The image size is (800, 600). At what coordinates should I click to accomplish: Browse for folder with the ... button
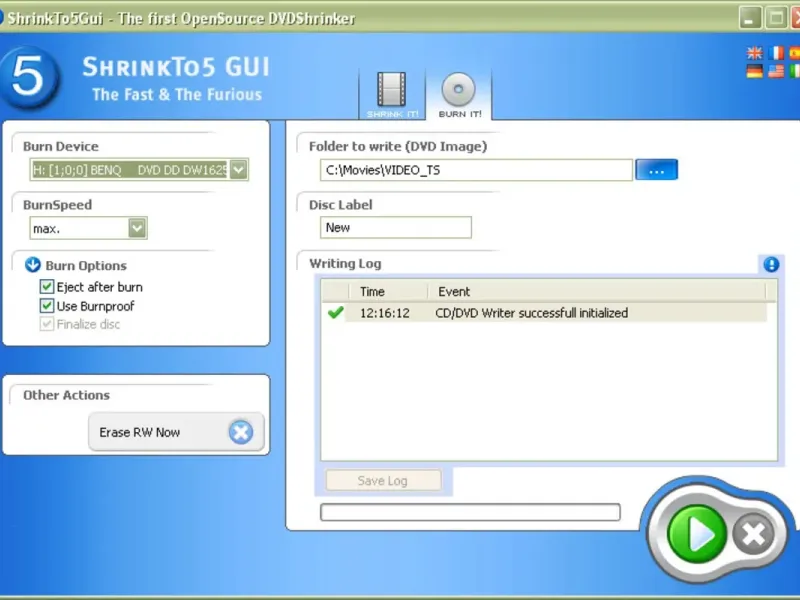(656, 170)
